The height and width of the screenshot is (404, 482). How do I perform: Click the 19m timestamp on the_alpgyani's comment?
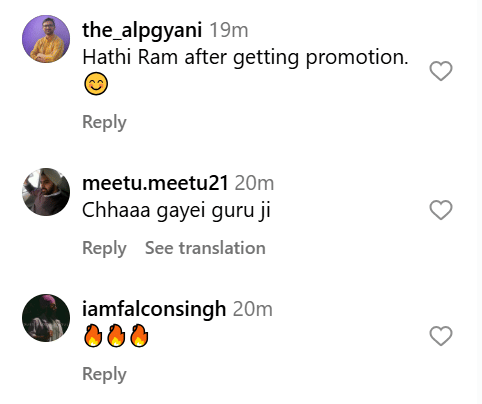[229, 30]
